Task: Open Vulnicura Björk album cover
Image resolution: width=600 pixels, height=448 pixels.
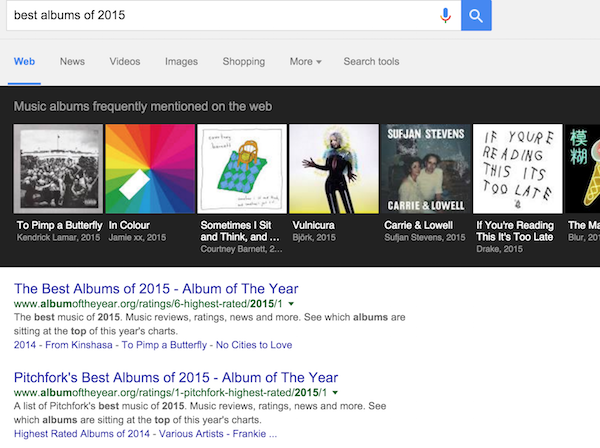Action: 334,169
